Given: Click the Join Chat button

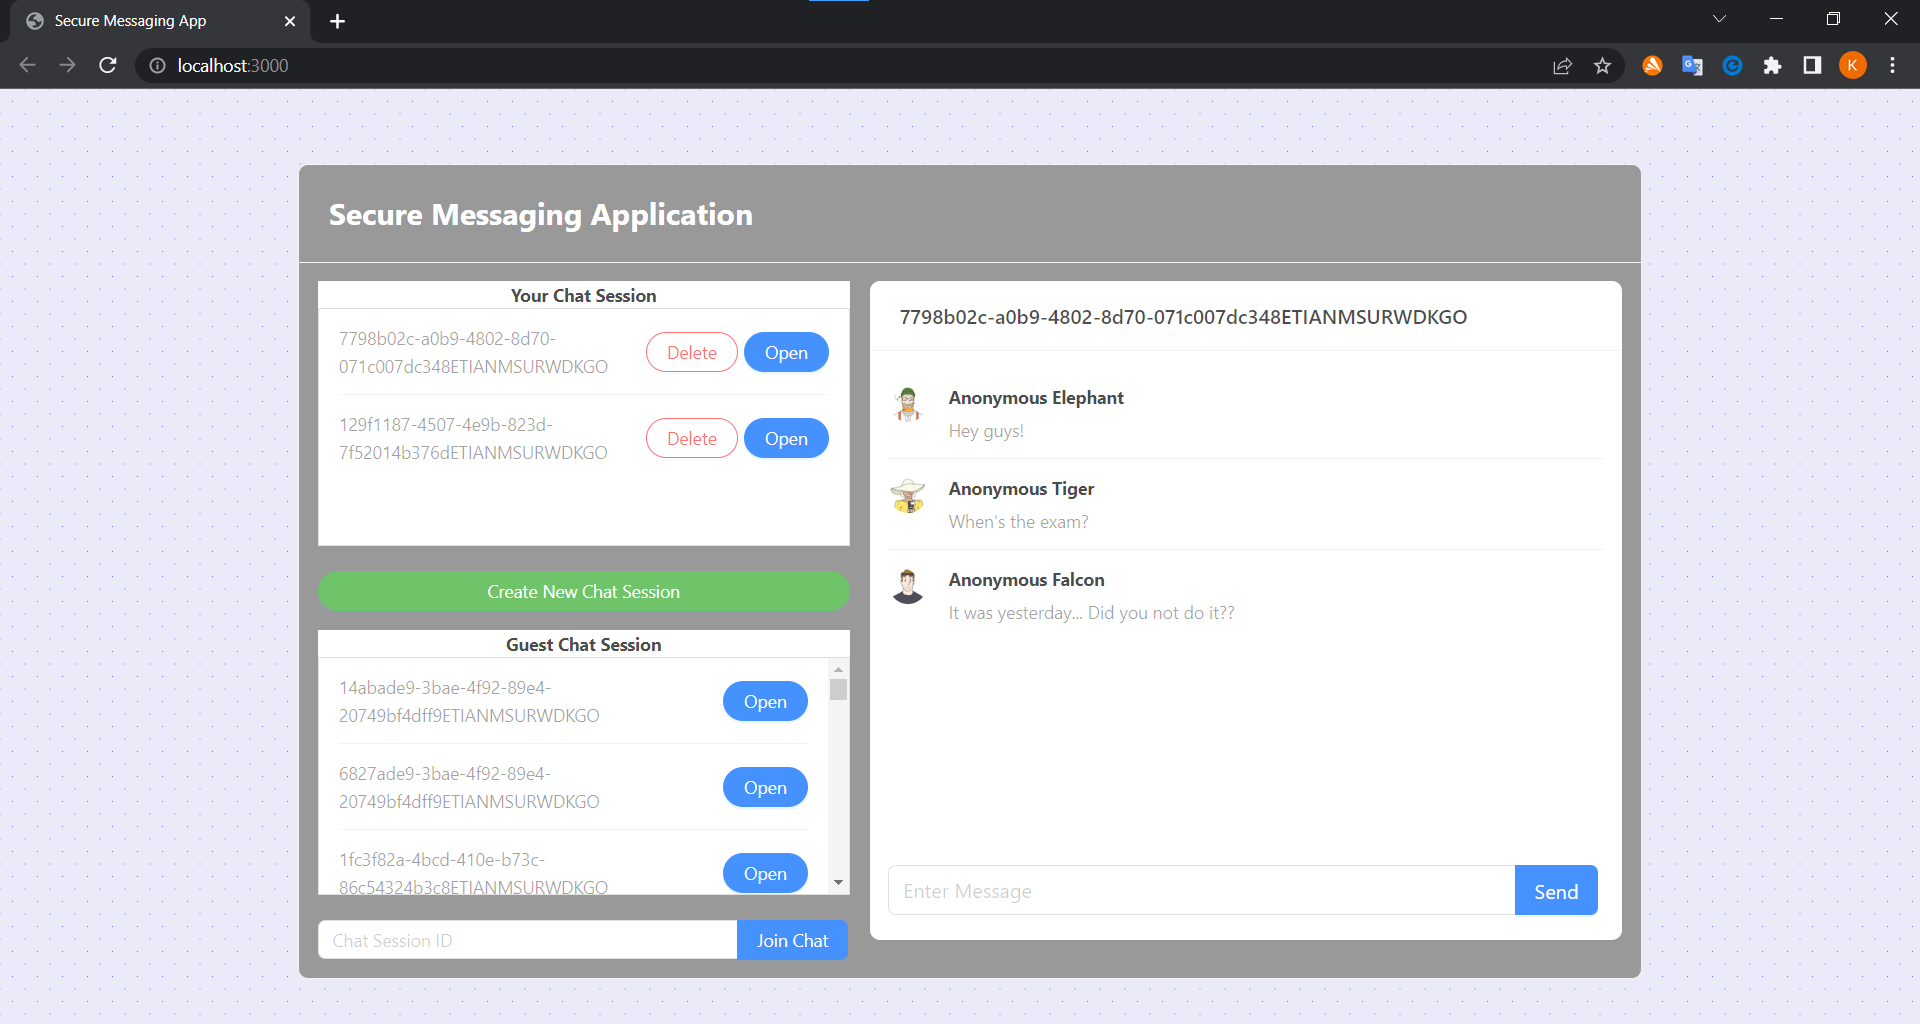Looking at the screenshot, I should click(792, 940).
